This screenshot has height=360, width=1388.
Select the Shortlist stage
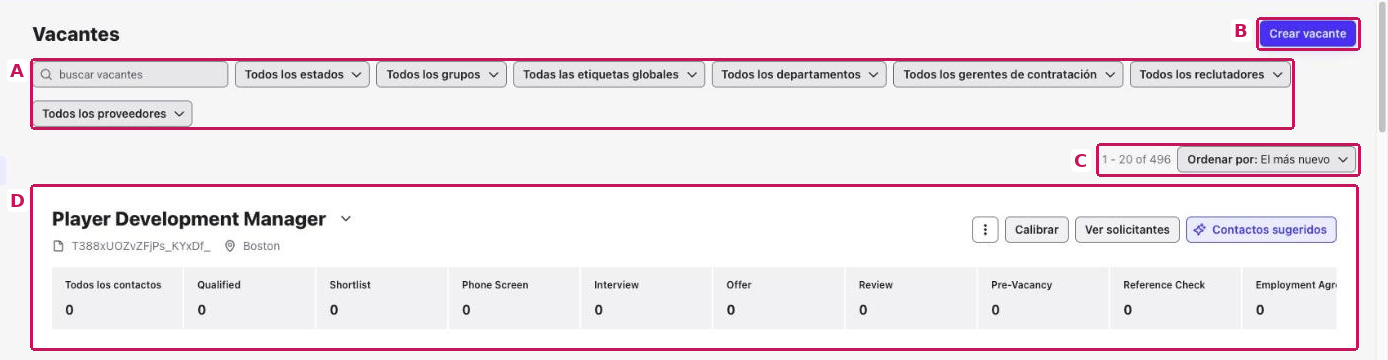[381, 298]
